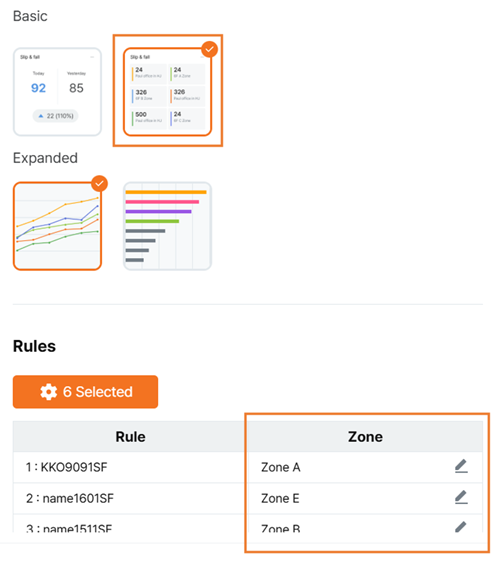Edit the Zone B entry pencil icon
The image size is (500, 562).
coord(461,527)
